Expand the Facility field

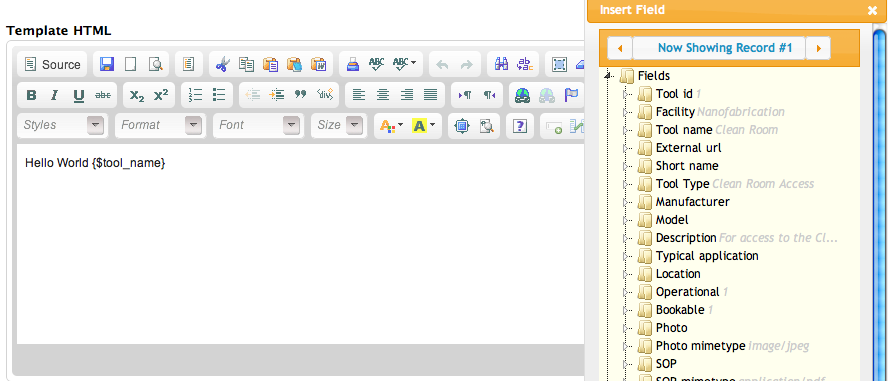point(626,112)
